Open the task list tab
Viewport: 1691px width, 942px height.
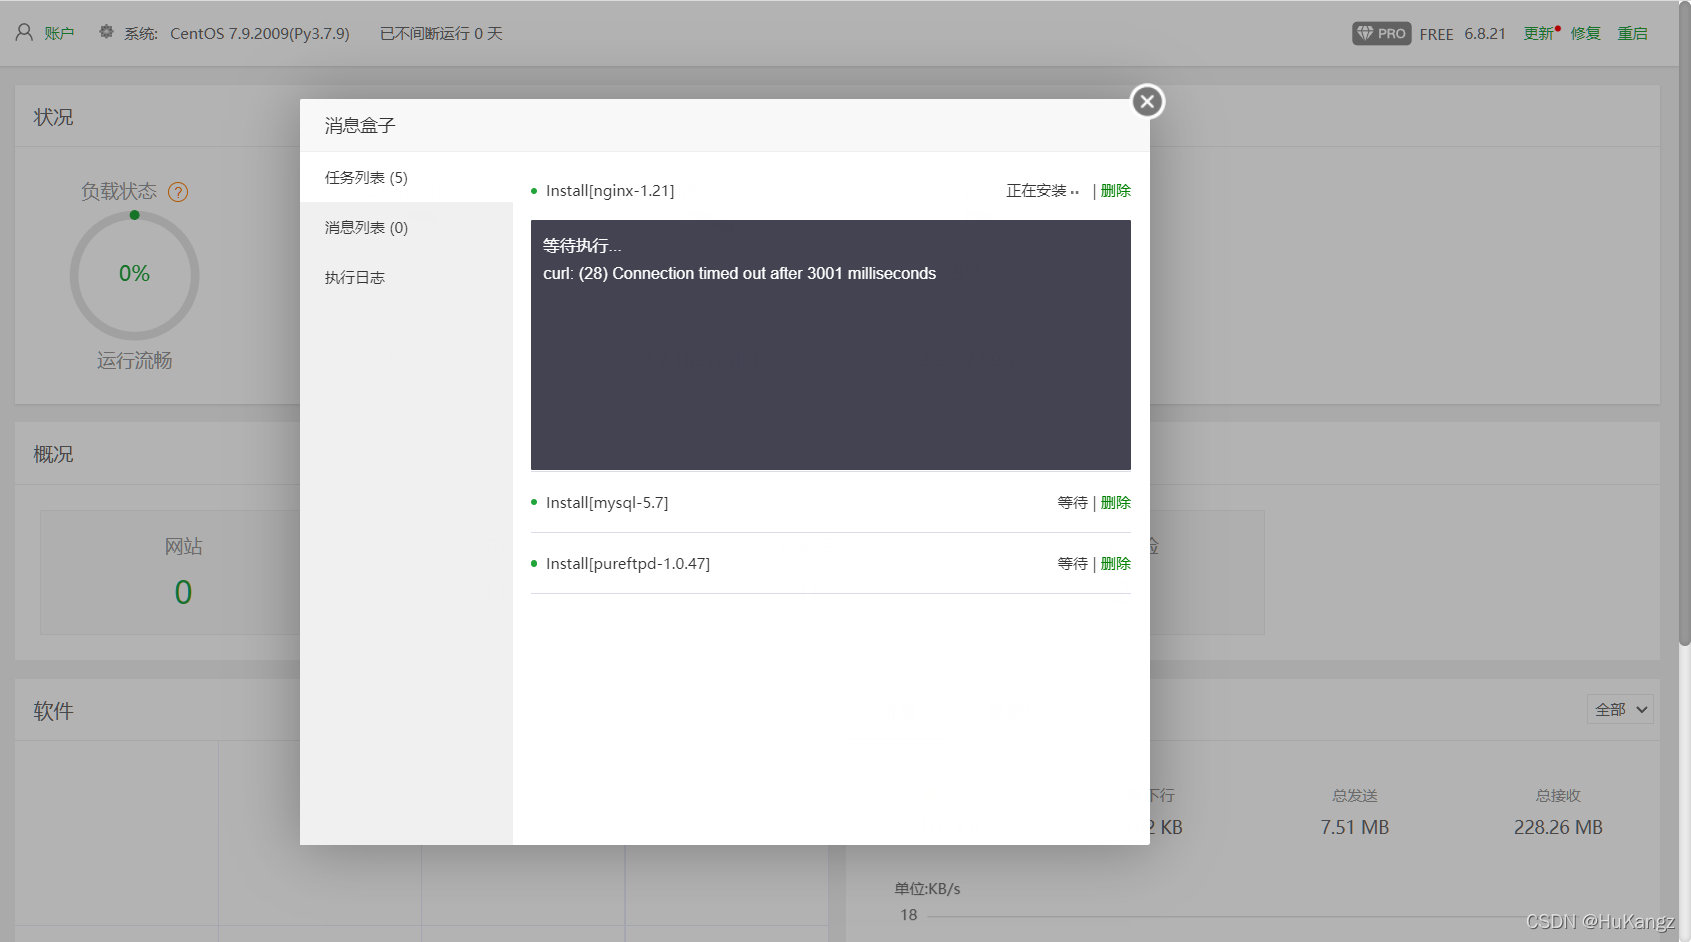click(x=406, y=177)
